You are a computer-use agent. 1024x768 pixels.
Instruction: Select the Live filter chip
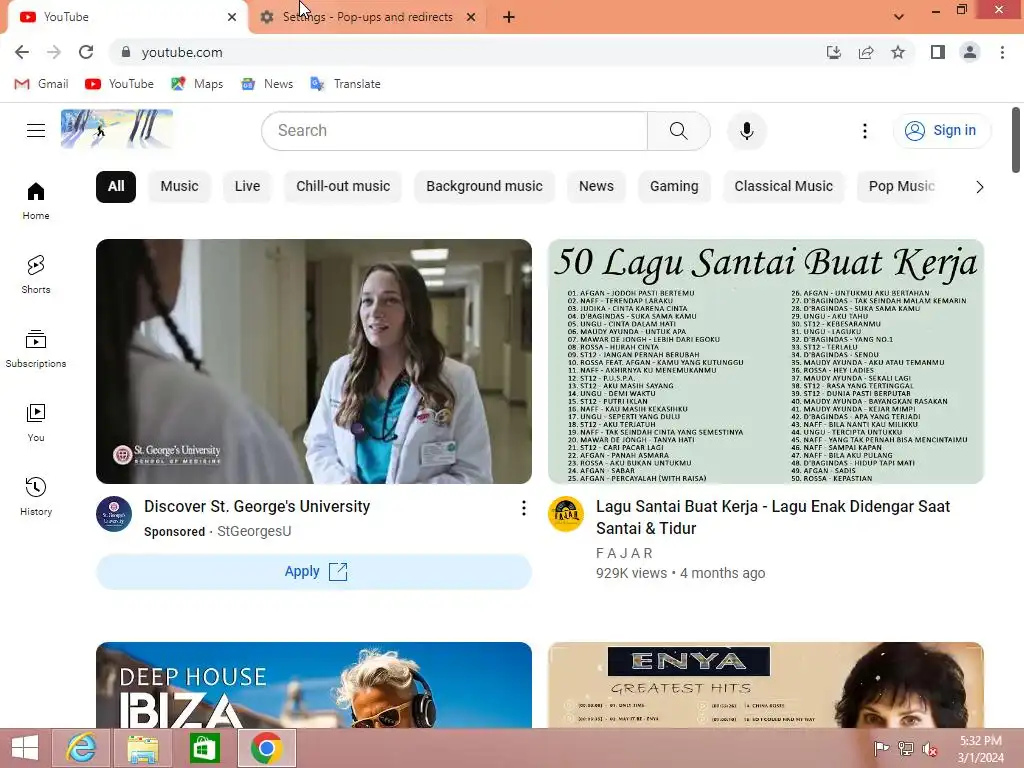(x=248, y=187)
